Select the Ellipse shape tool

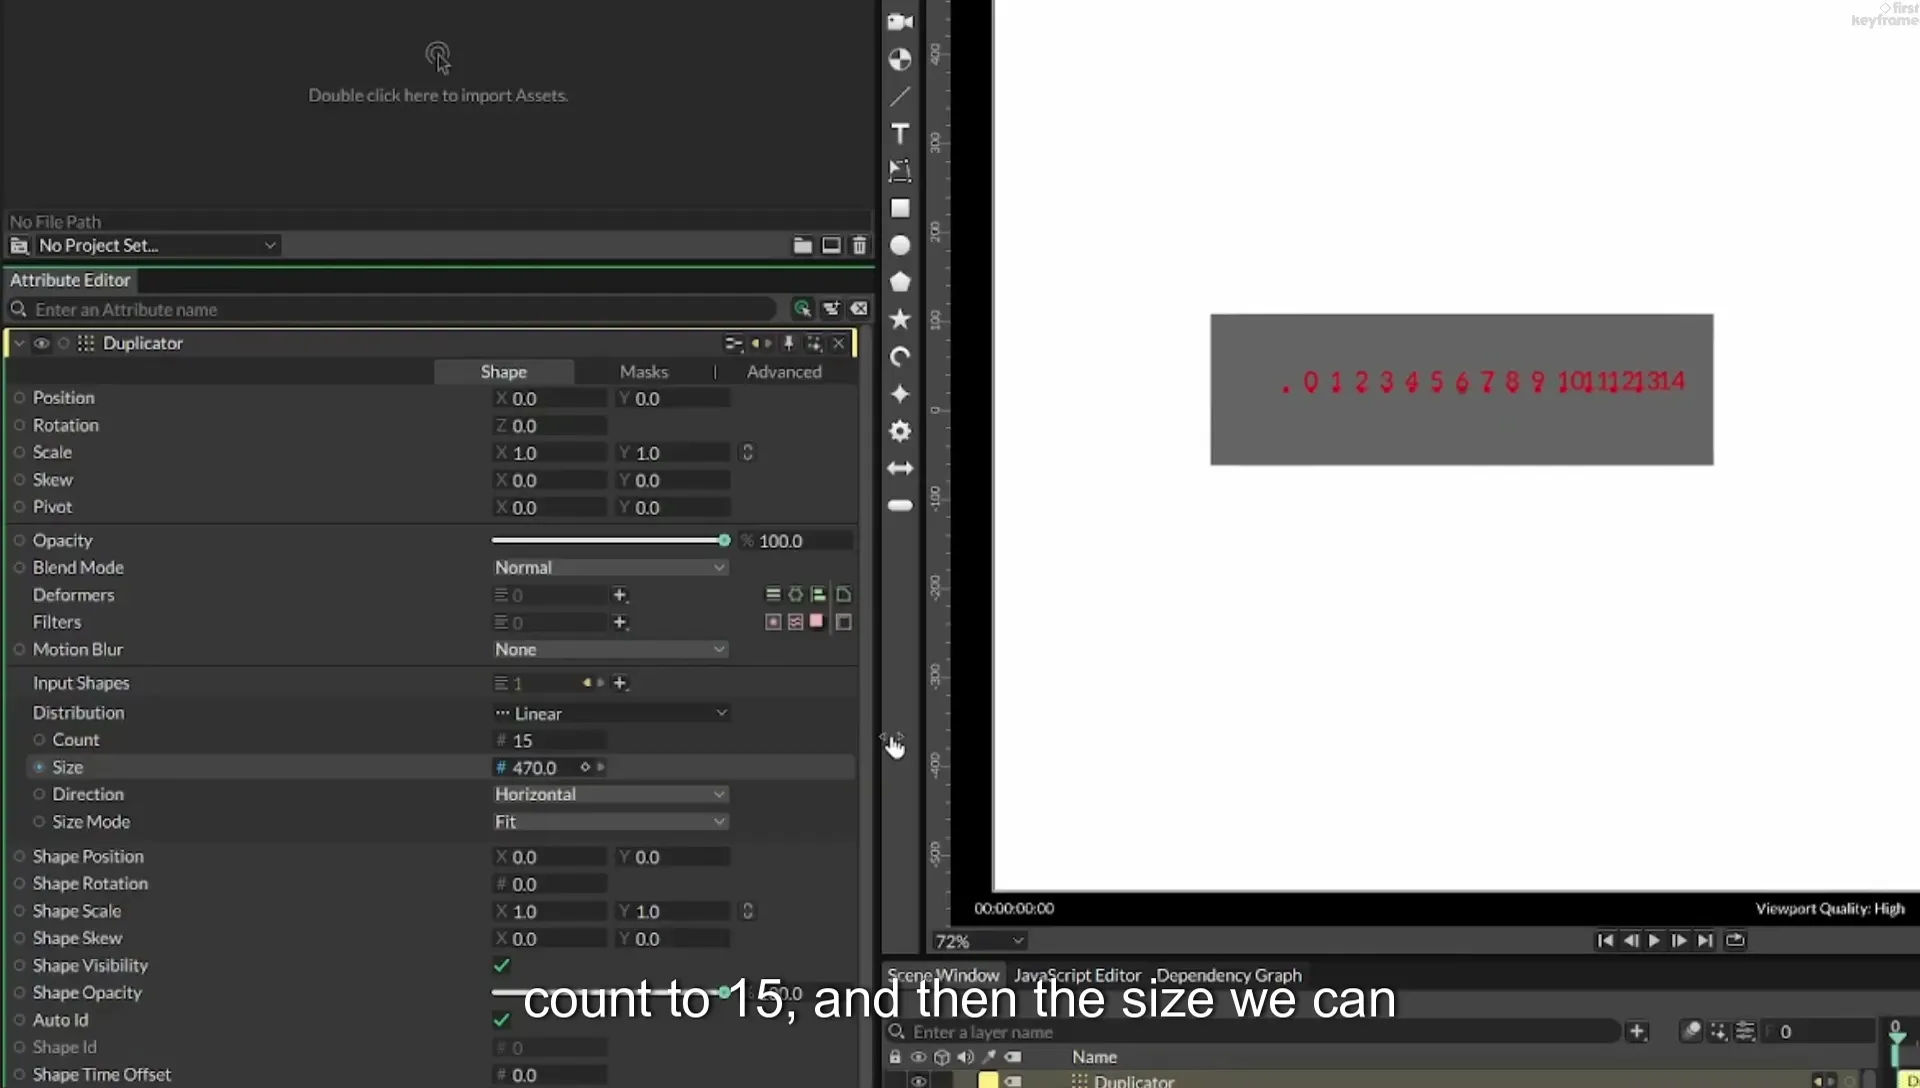(x=900, y=245)
